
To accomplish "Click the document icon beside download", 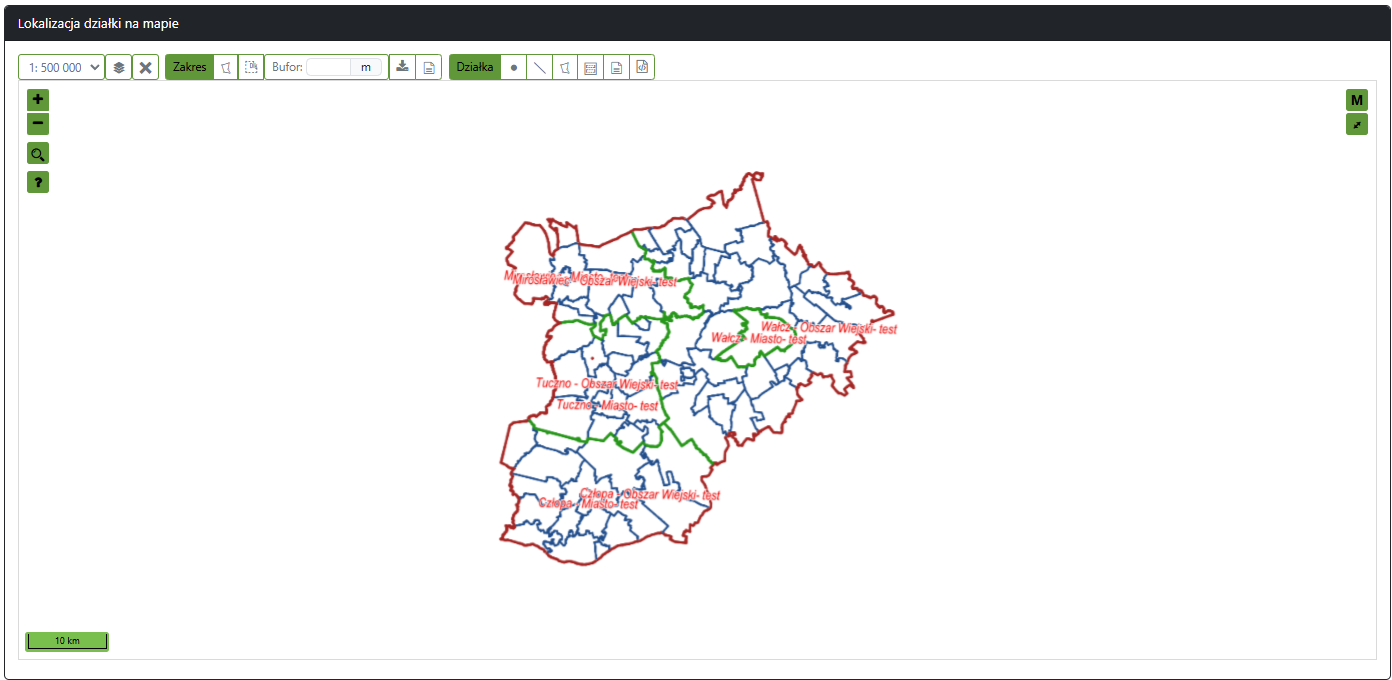I will coord(428,67).
